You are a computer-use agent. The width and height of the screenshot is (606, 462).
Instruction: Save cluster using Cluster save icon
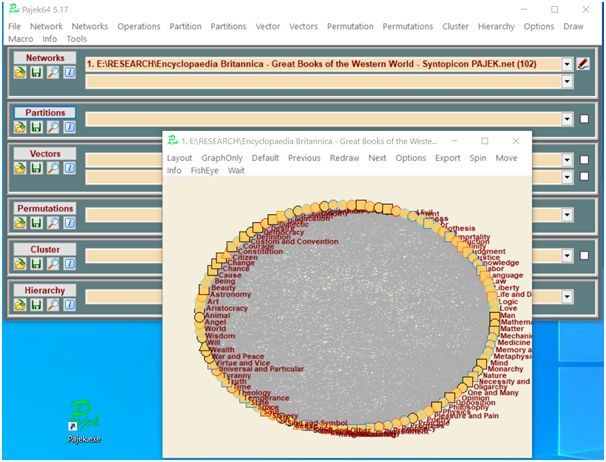[x=37, y=264]
